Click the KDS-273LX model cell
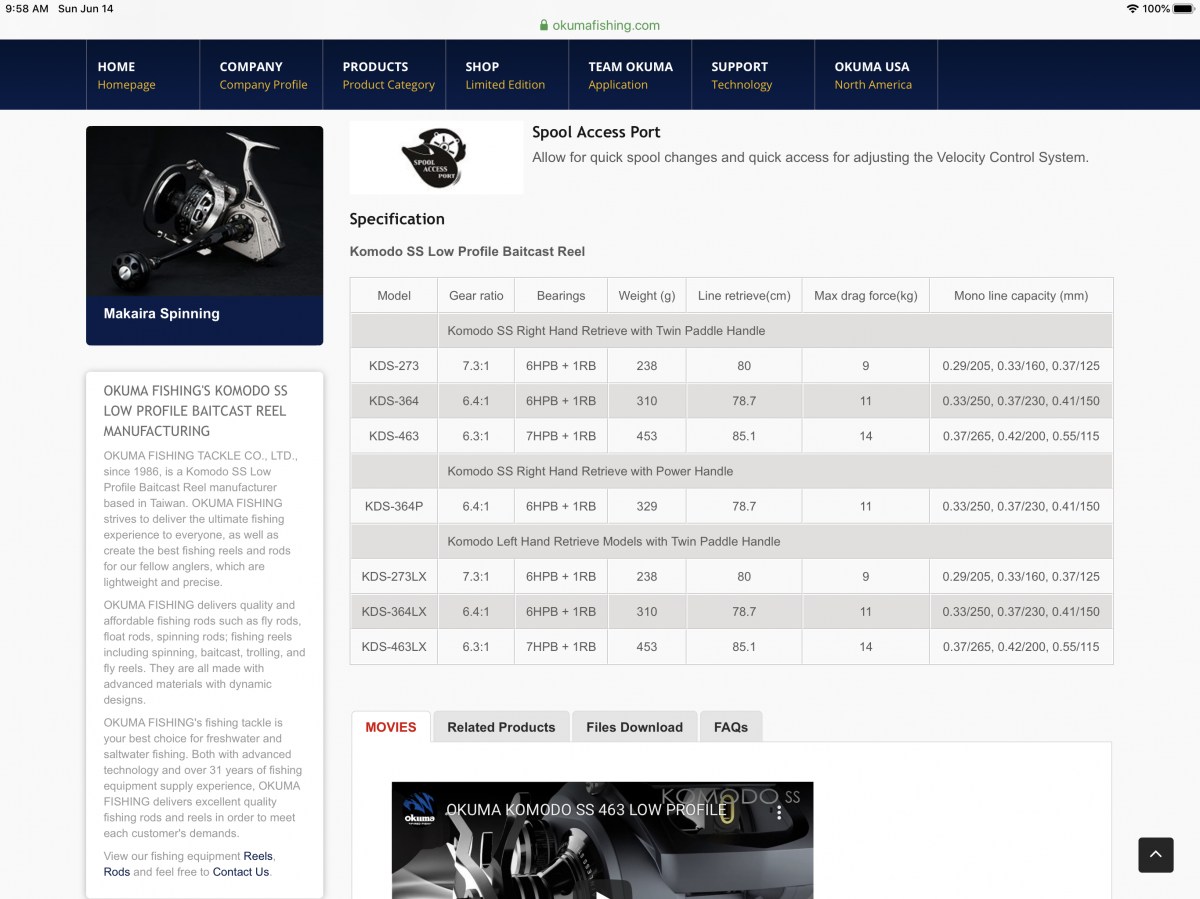 [394, 576]
